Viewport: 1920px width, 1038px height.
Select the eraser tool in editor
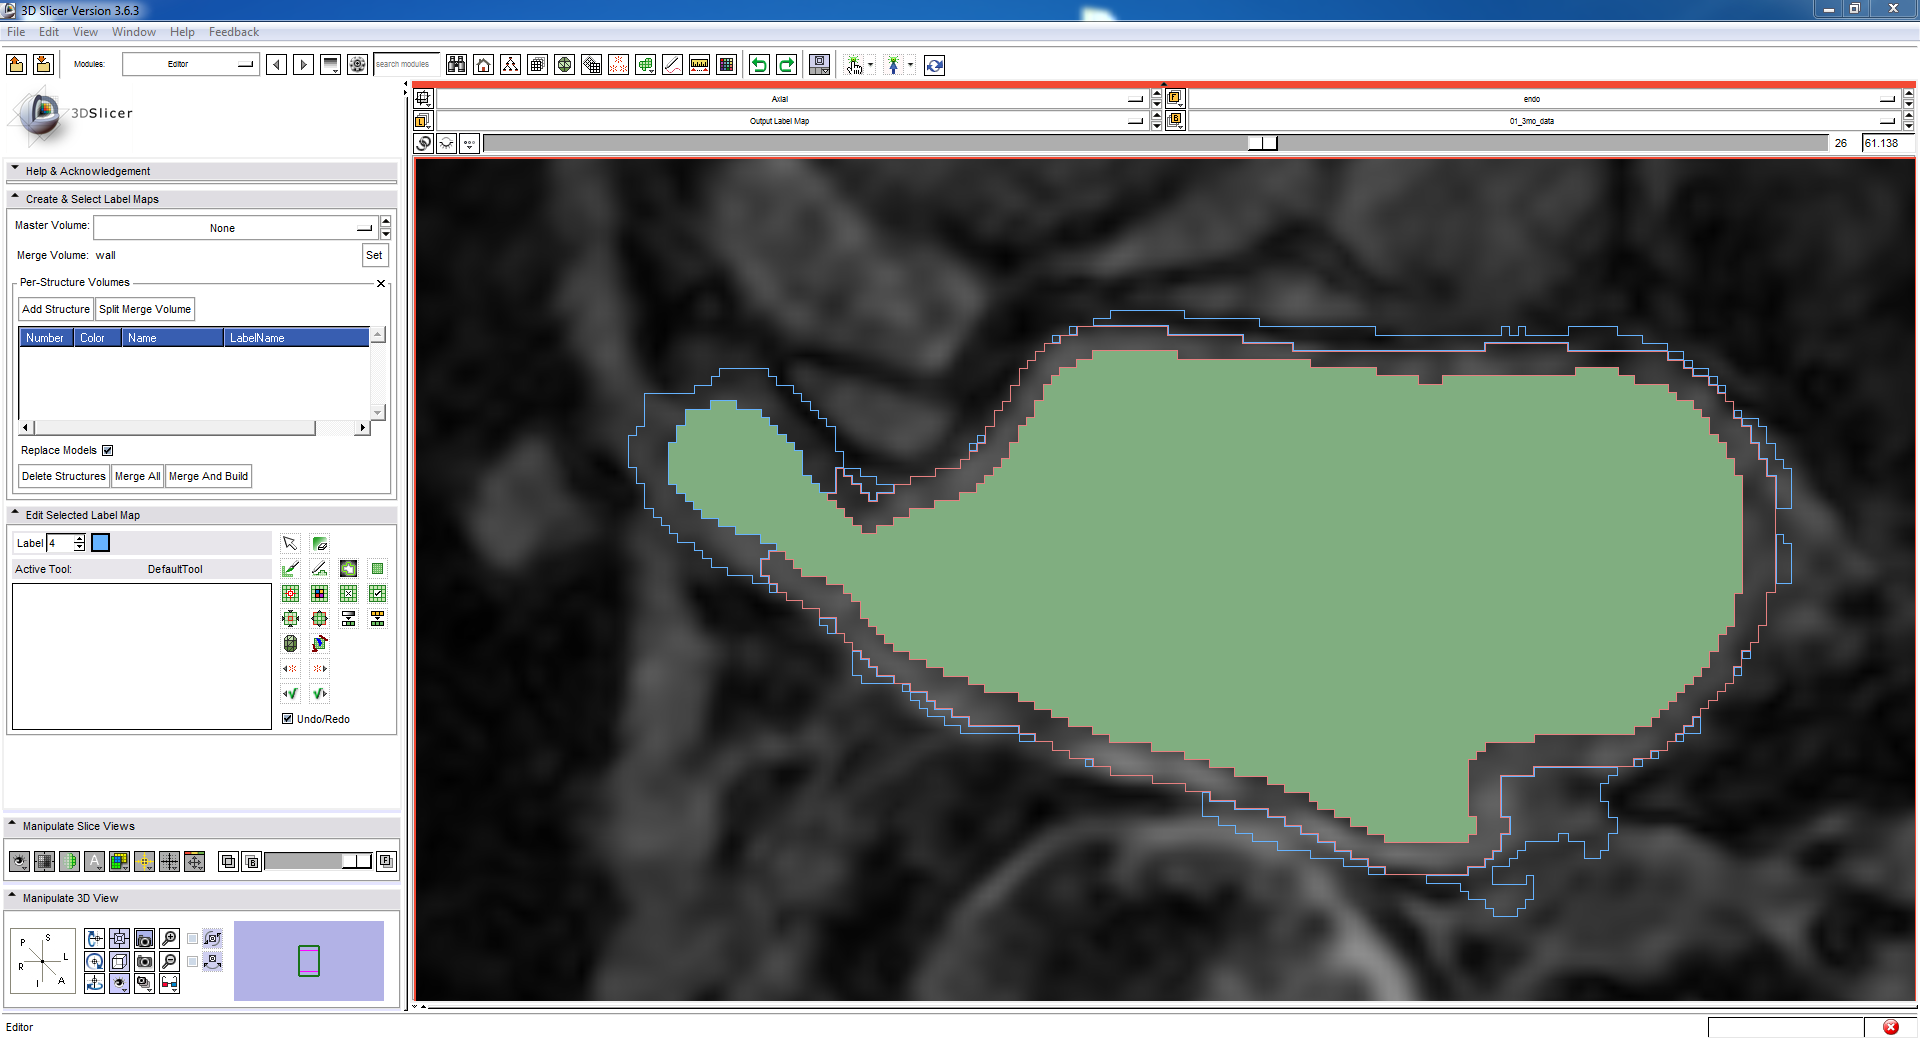320,544
